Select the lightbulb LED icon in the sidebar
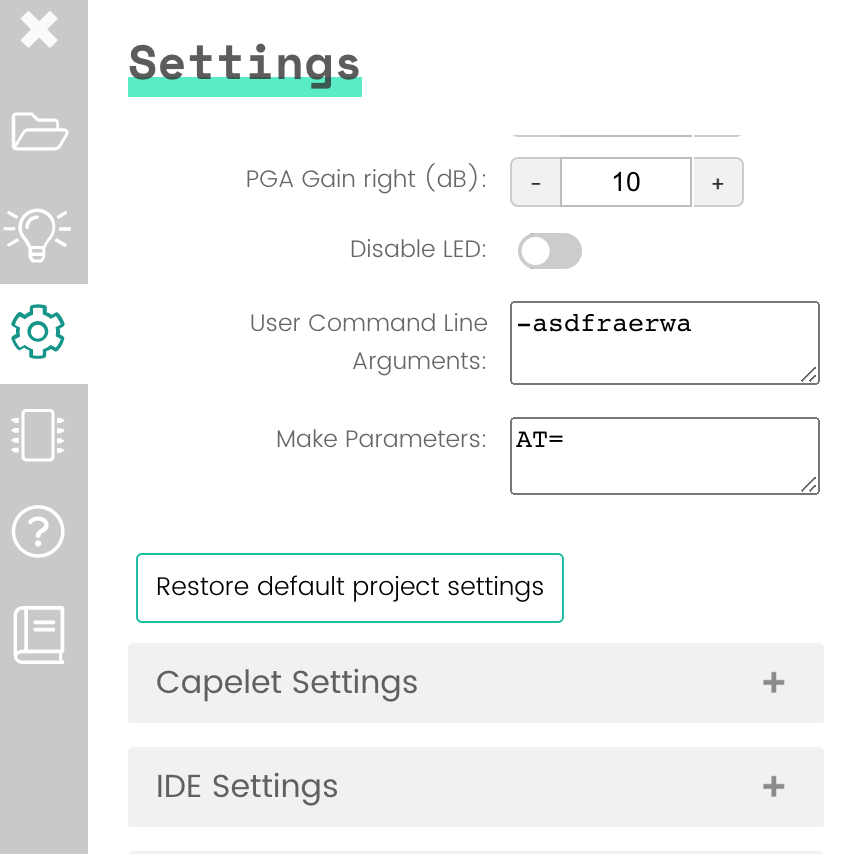 coord(40,232)
